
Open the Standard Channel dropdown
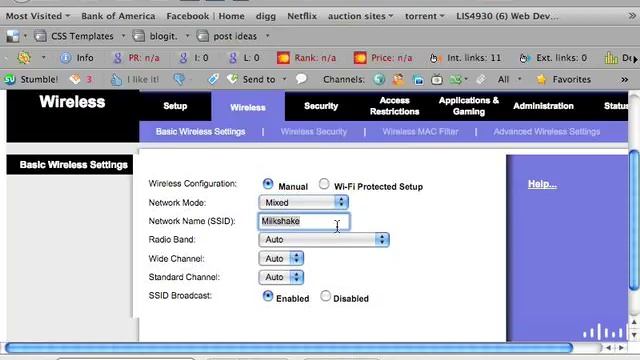click(x=281, y=277)
